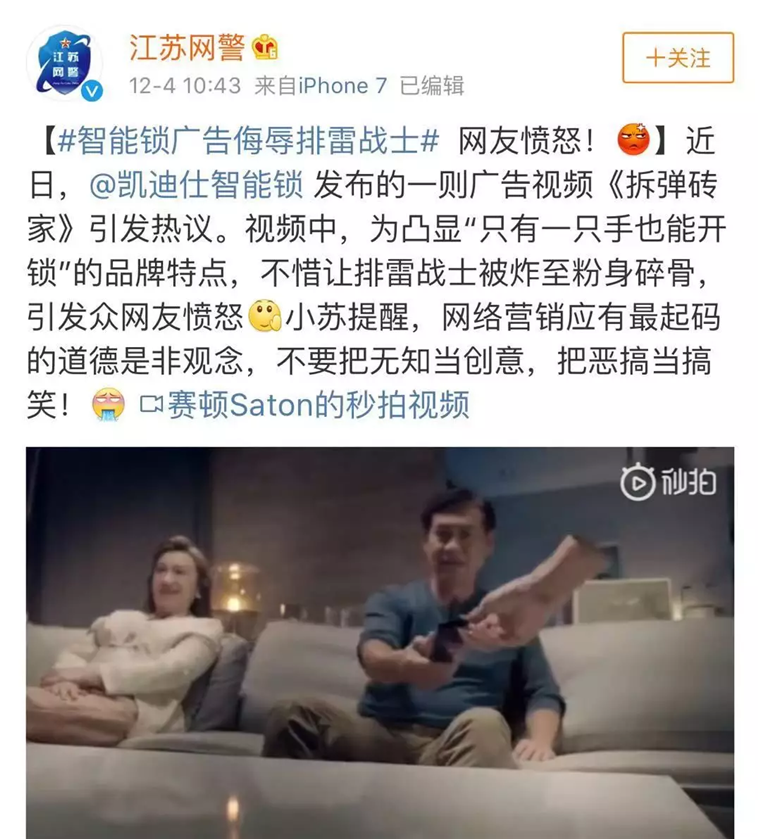The image size is (760, 839).
Task: Click the crying face emoji
Action: pyautogui.click(x=108, y=404)
